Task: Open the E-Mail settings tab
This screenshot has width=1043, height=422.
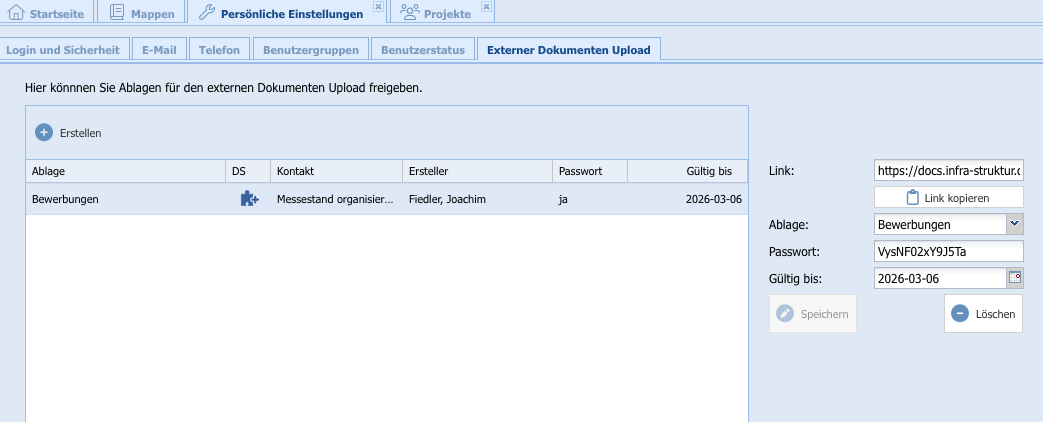Action: pyautogui.click(x=159, y=50)
